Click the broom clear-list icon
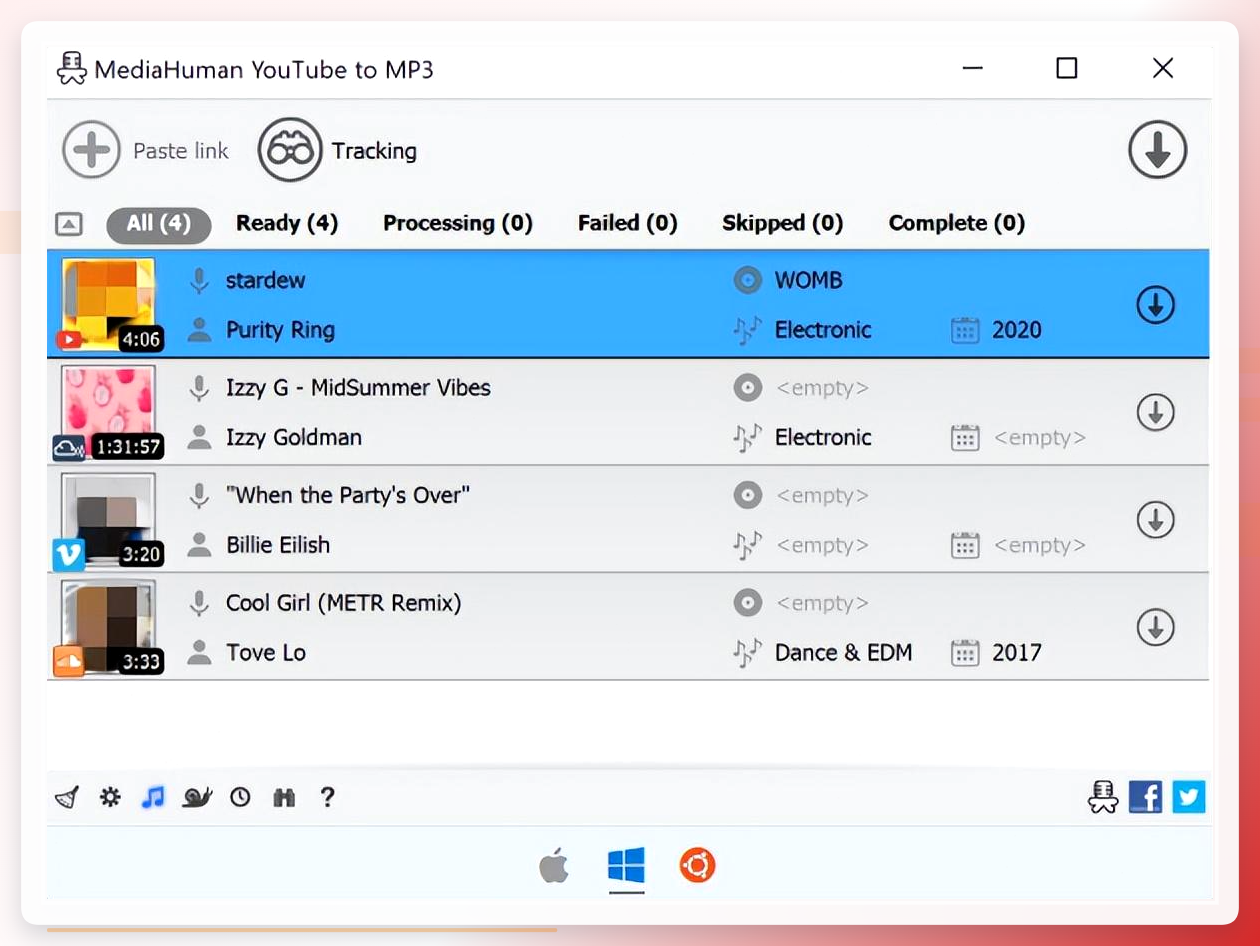 tap(67, 797)
